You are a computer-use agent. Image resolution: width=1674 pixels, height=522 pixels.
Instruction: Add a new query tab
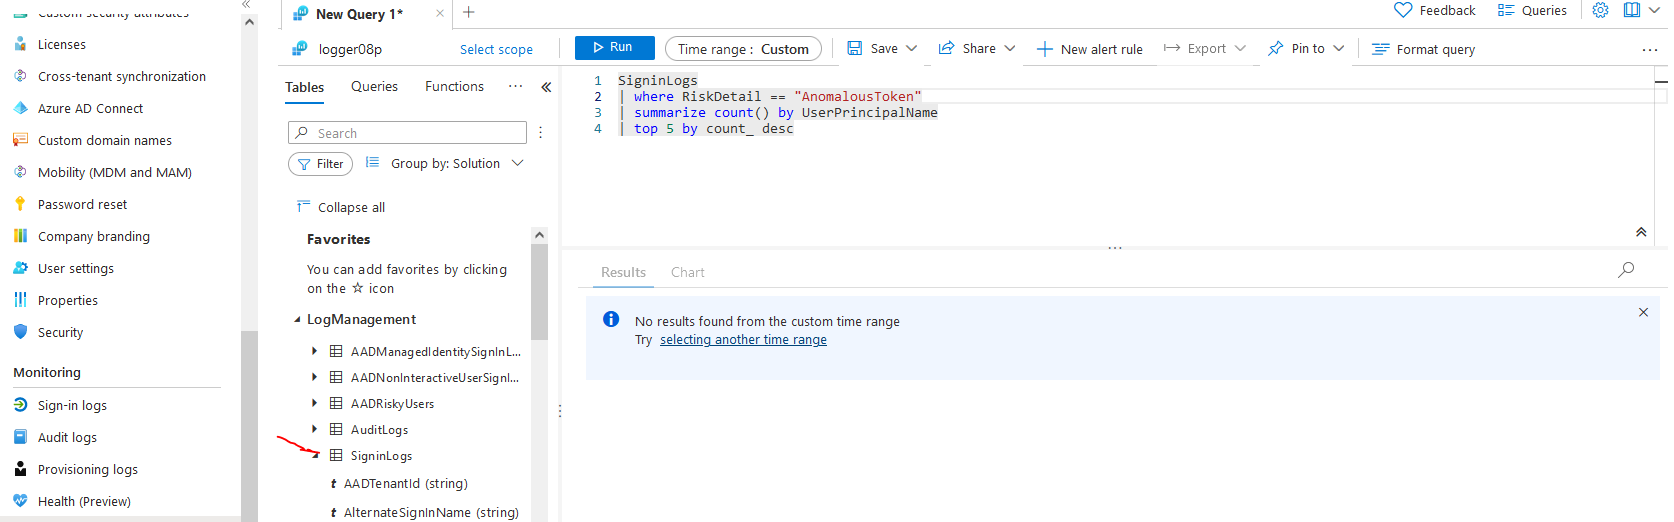pos(469,13)
